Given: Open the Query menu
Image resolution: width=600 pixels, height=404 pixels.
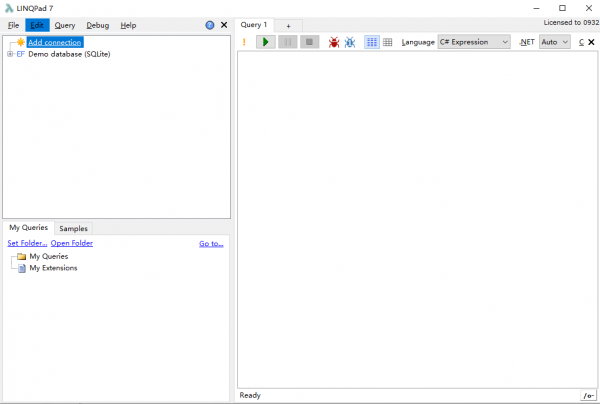Looking at the screenshot, I should click(x=65, y=25).
